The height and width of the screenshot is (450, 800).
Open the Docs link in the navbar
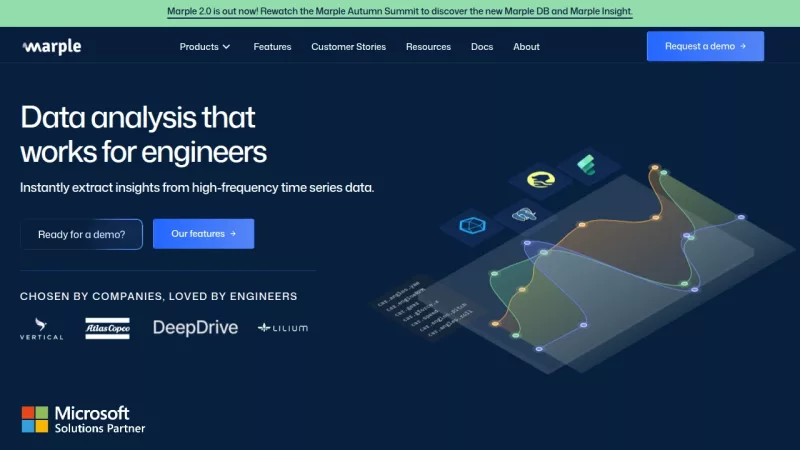point(482,47)
